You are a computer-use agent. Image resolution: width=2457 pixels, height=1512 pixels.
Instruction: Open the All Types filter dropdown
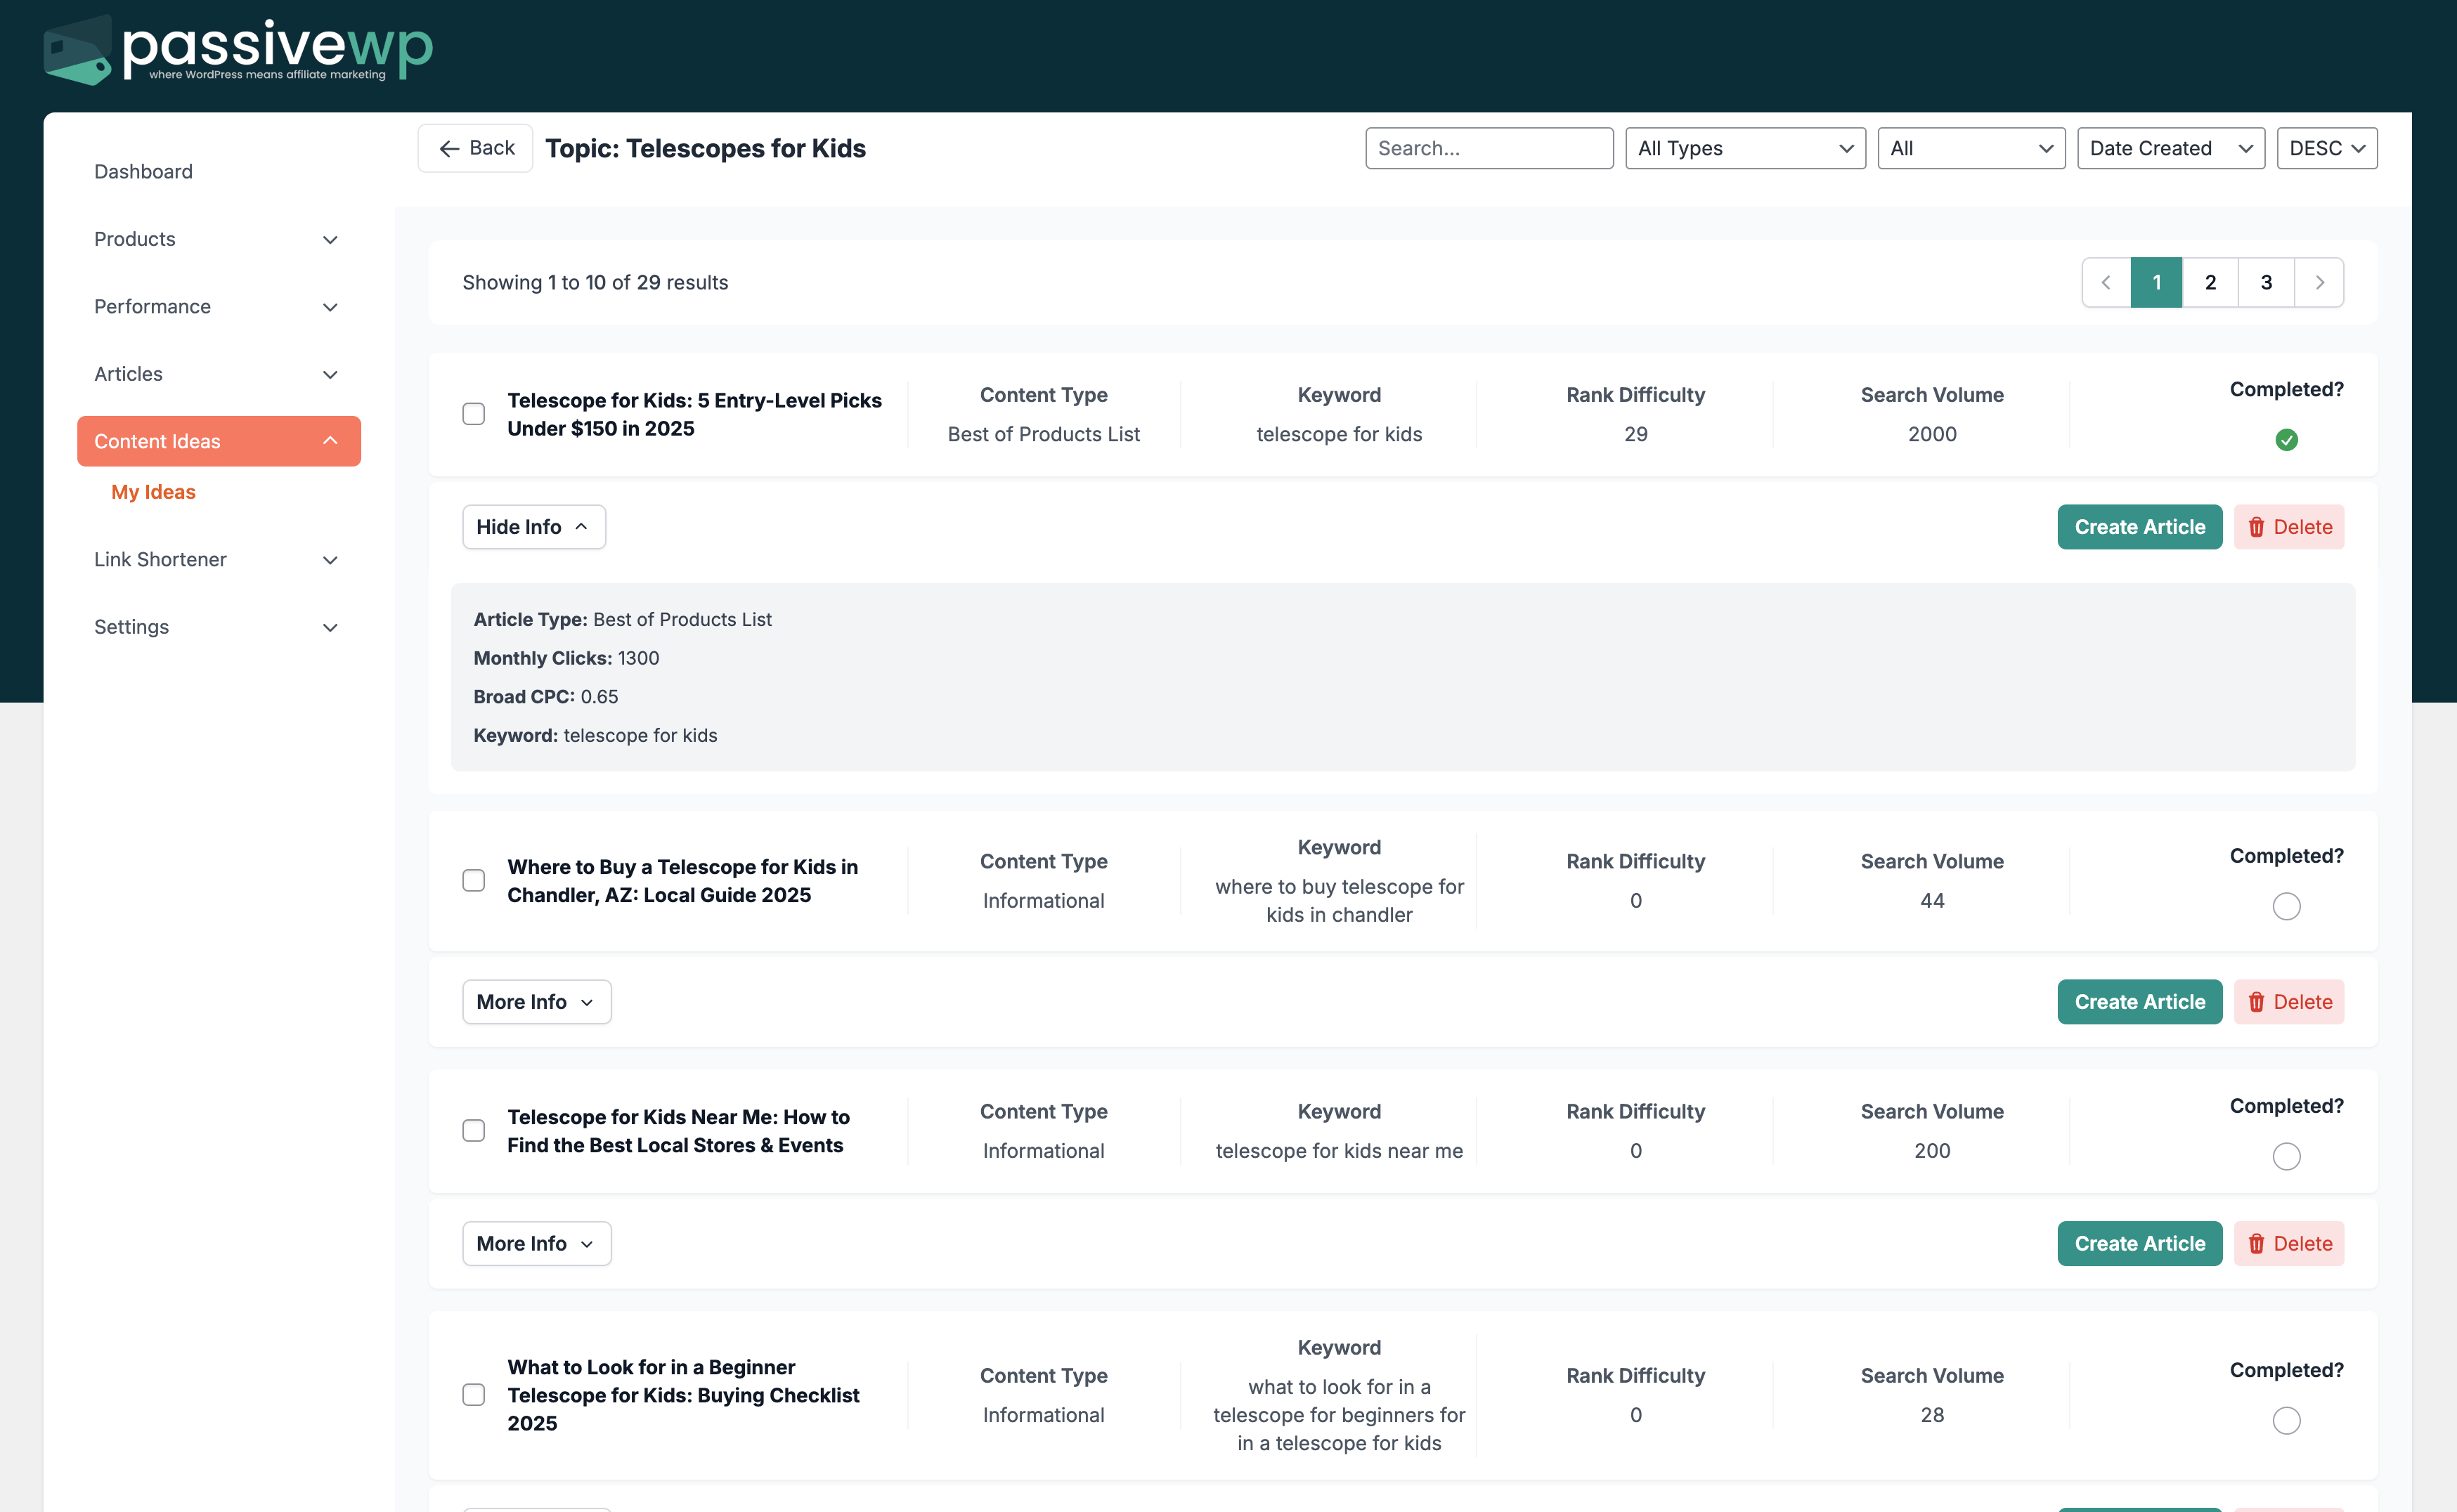(1744, 148)
